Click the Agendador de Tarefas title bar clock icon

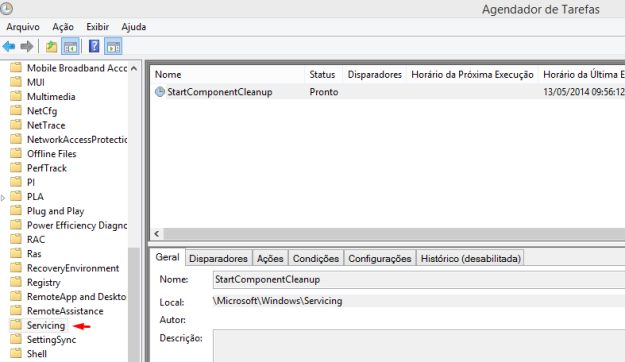point(6,8)
